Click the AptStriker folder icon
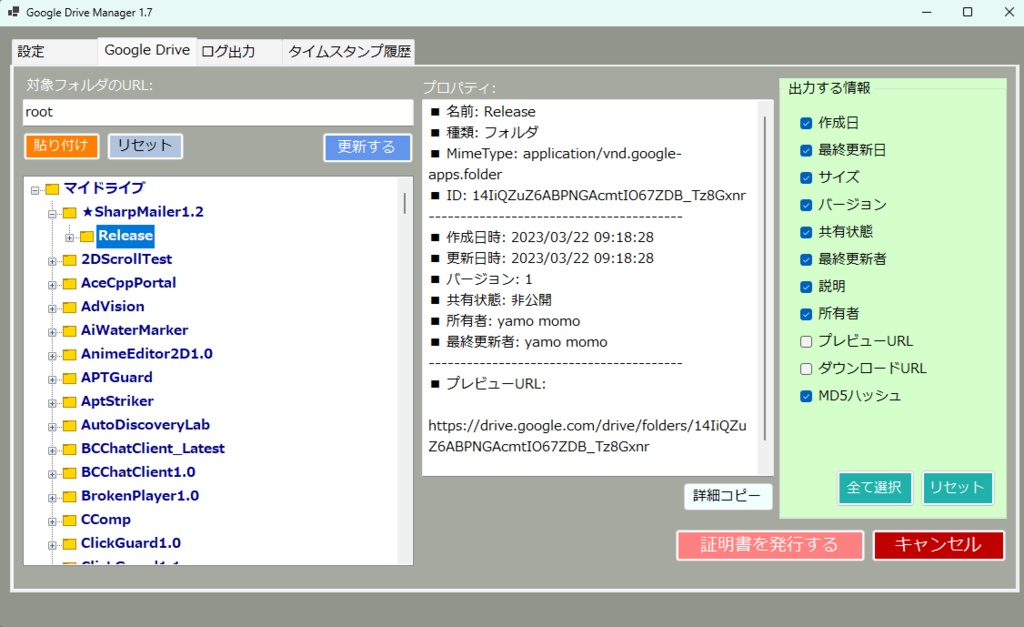The width and height of the screenshot is (1024, 627). click(x=69, y=402)
